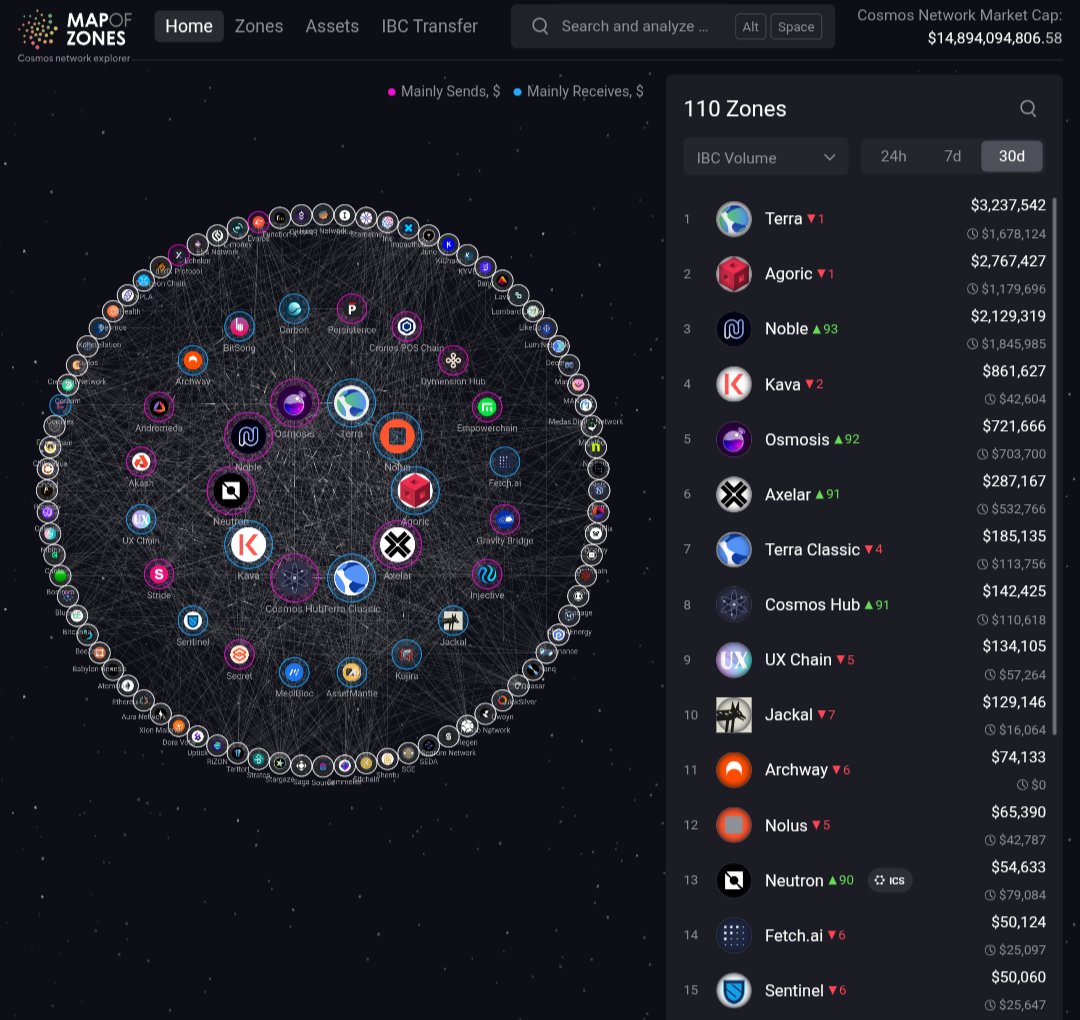Image resolution: width=1080 pixels, height=1020 pixels.
Task: Click the Nolus icon in zones list
Action: pyautogui.click(x=734, y=825)
